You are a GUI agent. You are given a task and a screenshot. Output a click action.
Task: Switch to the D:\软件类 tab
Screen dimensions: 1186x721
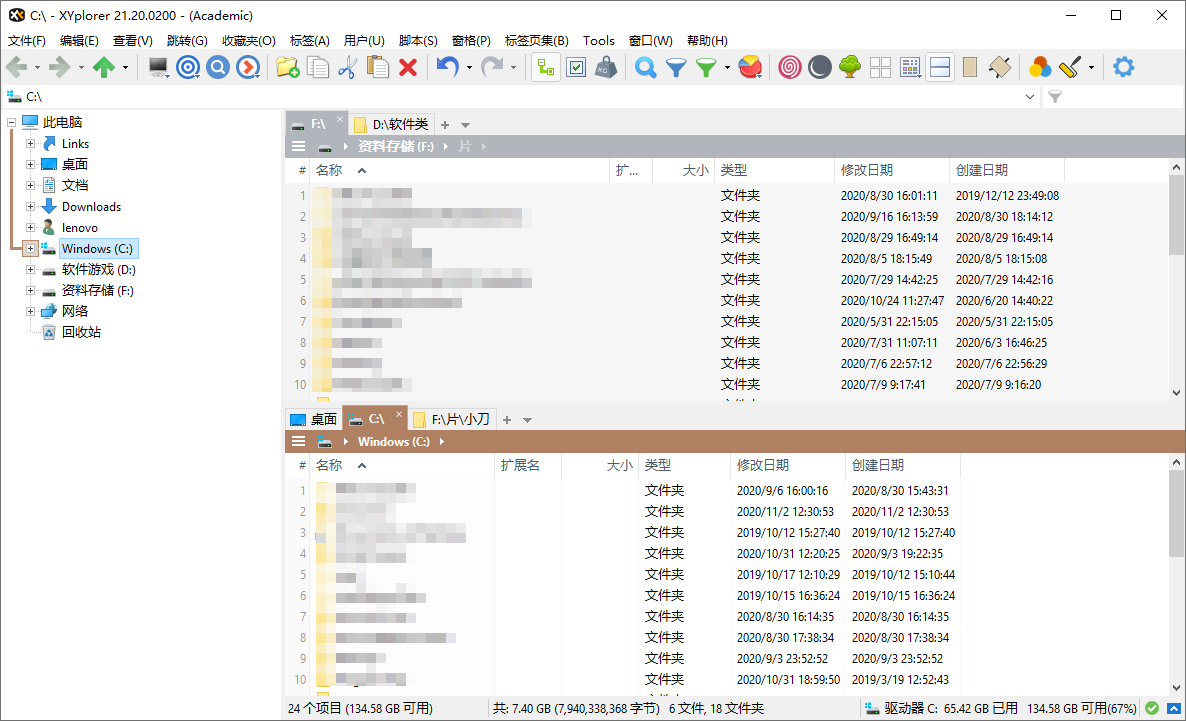[x=392, y=124]
